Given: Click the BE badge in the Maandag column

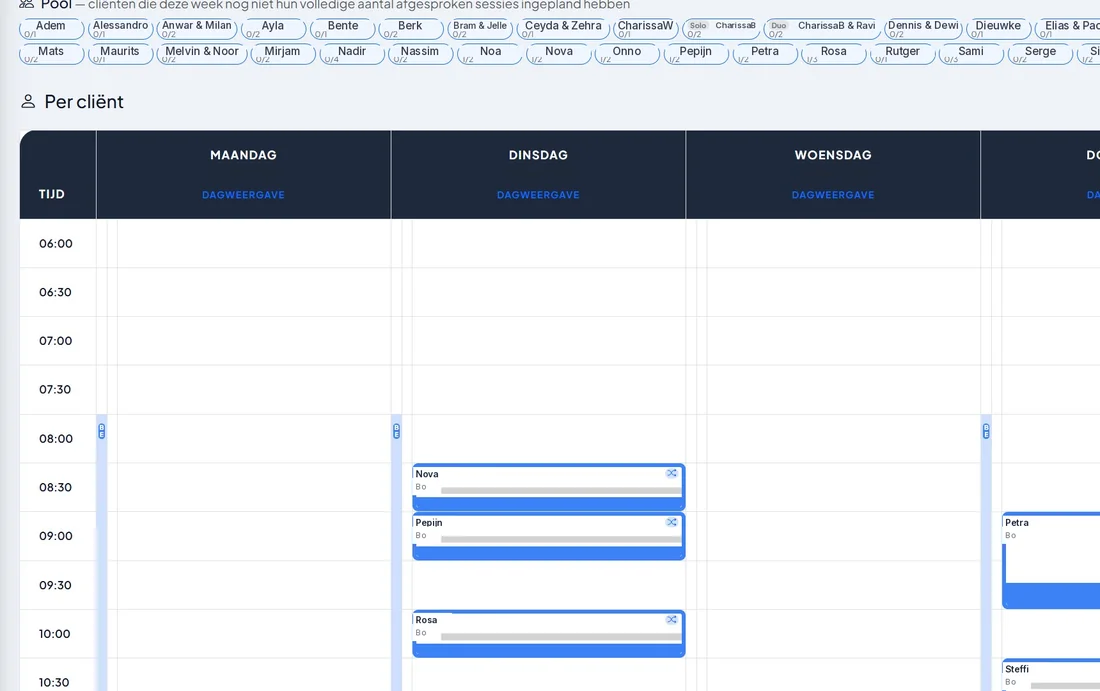Looking at the screenshot, I should pos(102,431).
